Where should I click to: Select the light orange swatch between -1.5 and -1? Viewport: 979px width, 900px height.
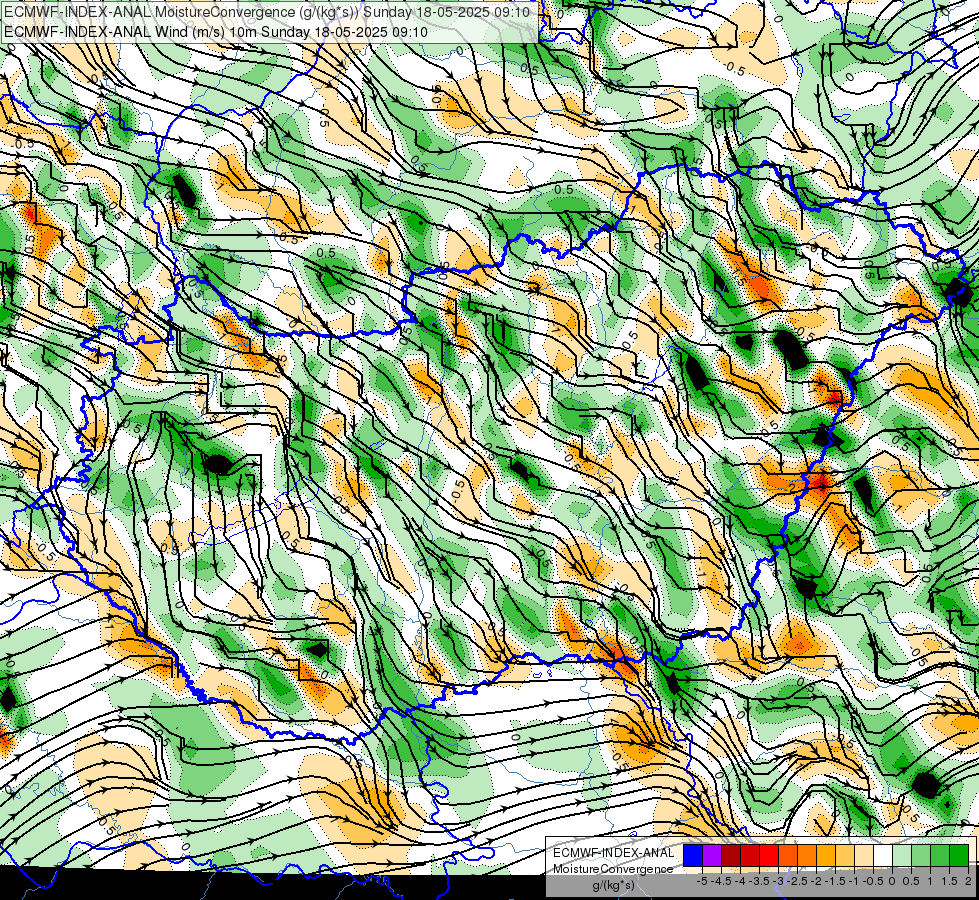click(845, 855)
